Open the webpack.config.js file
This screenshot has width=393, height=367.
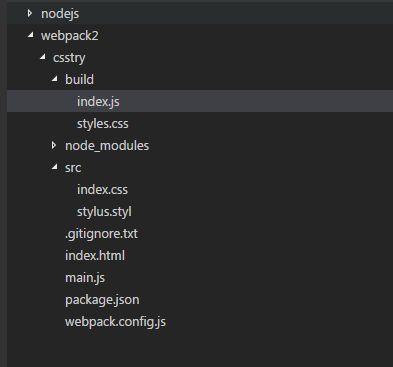pyautogui.click(x=115, y=322)
